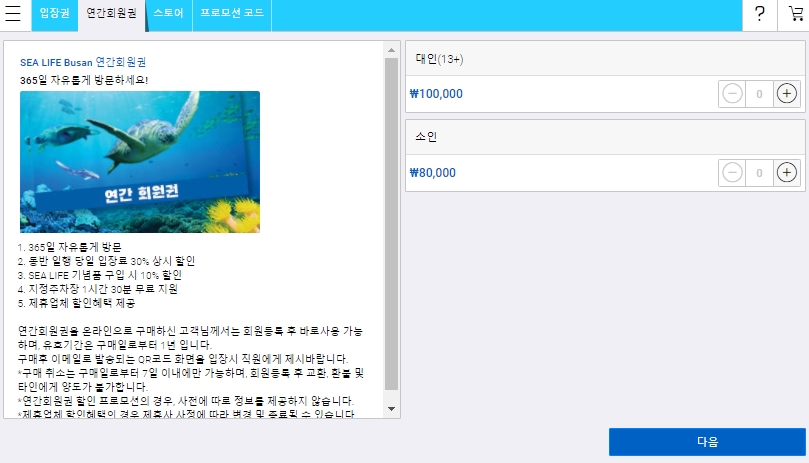Click the line '5. 제휴업체 할인혜택 제공'

pyautogui.click(x=77, y=303)
